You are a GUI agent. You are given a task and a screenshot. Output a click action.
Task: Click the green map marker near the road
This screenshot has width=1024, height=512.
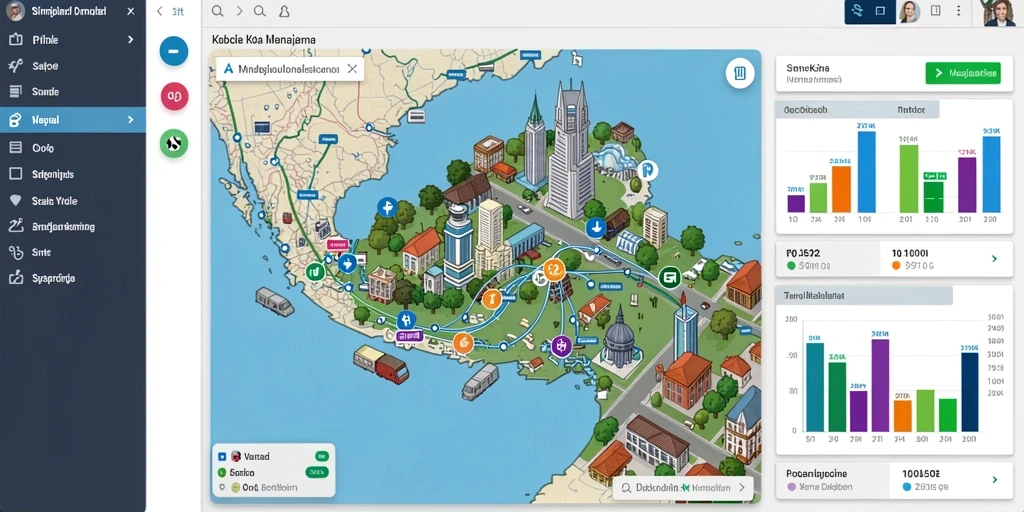point(669,278)
